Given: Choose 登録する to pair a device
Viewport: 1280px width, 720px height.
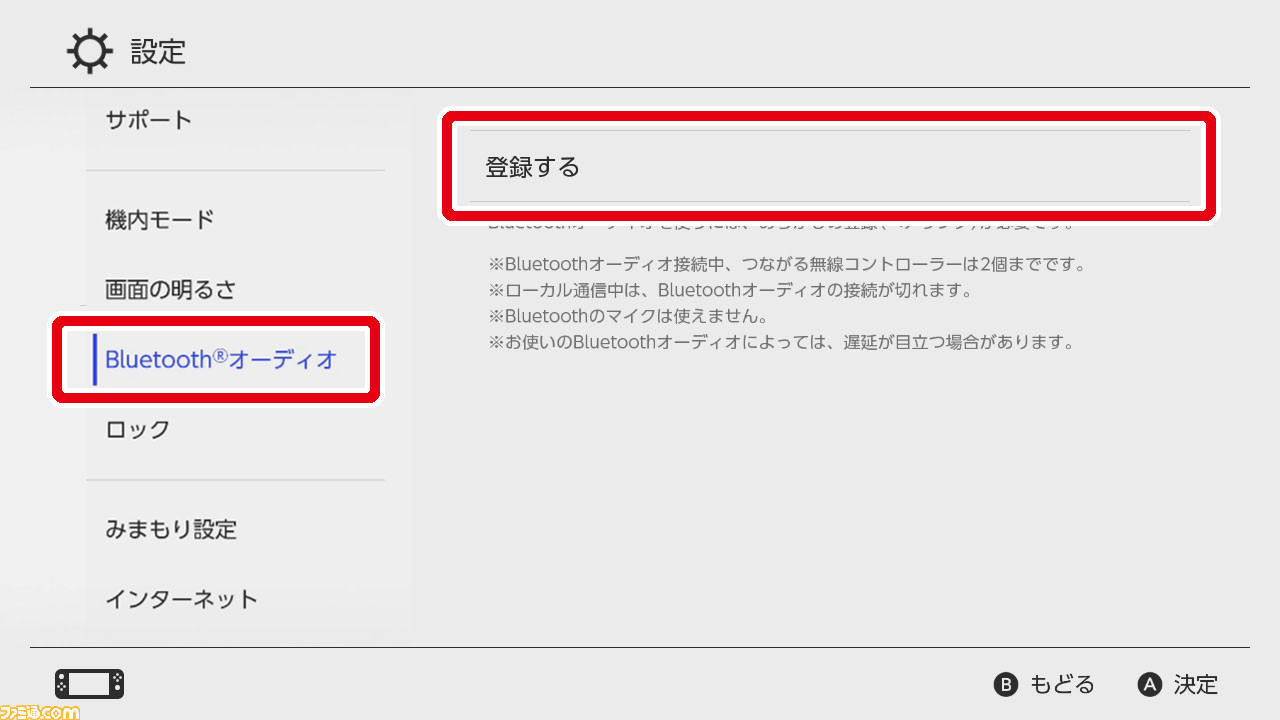Looking at the screenshot, I should click(830, 167).
